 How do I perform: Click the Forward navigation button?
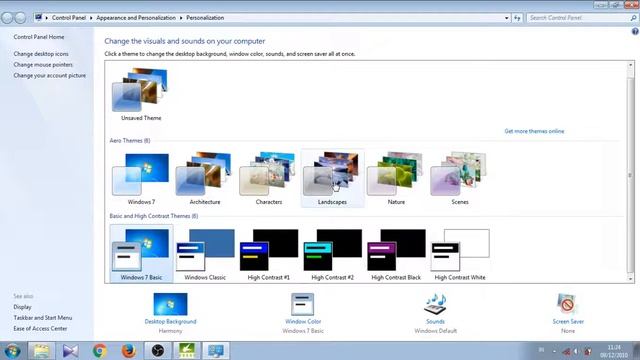(x=20, y=18)
